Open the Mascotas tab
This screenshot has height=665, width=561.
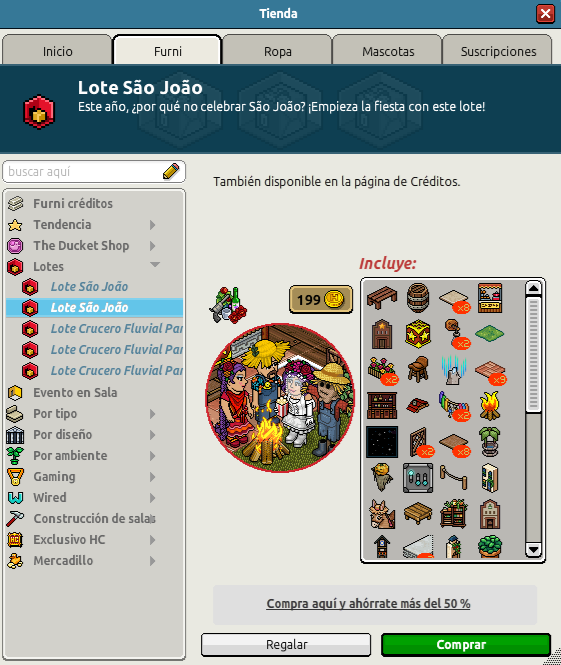pos(388,51)
